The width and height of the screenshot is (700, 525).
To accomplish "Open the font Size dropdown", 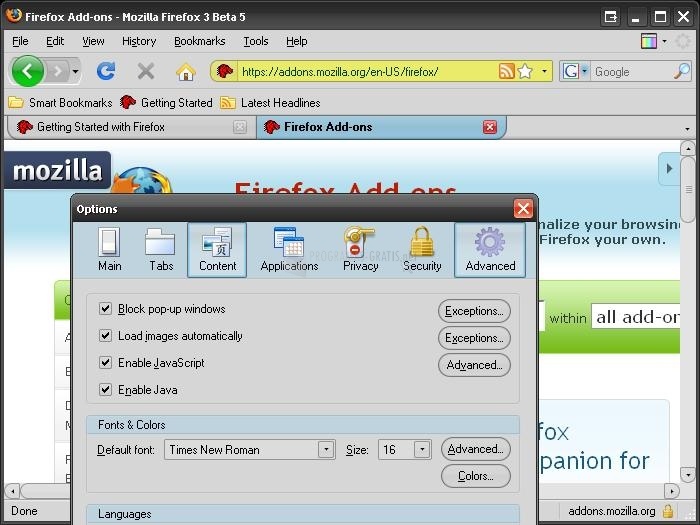I will [404, 450].
